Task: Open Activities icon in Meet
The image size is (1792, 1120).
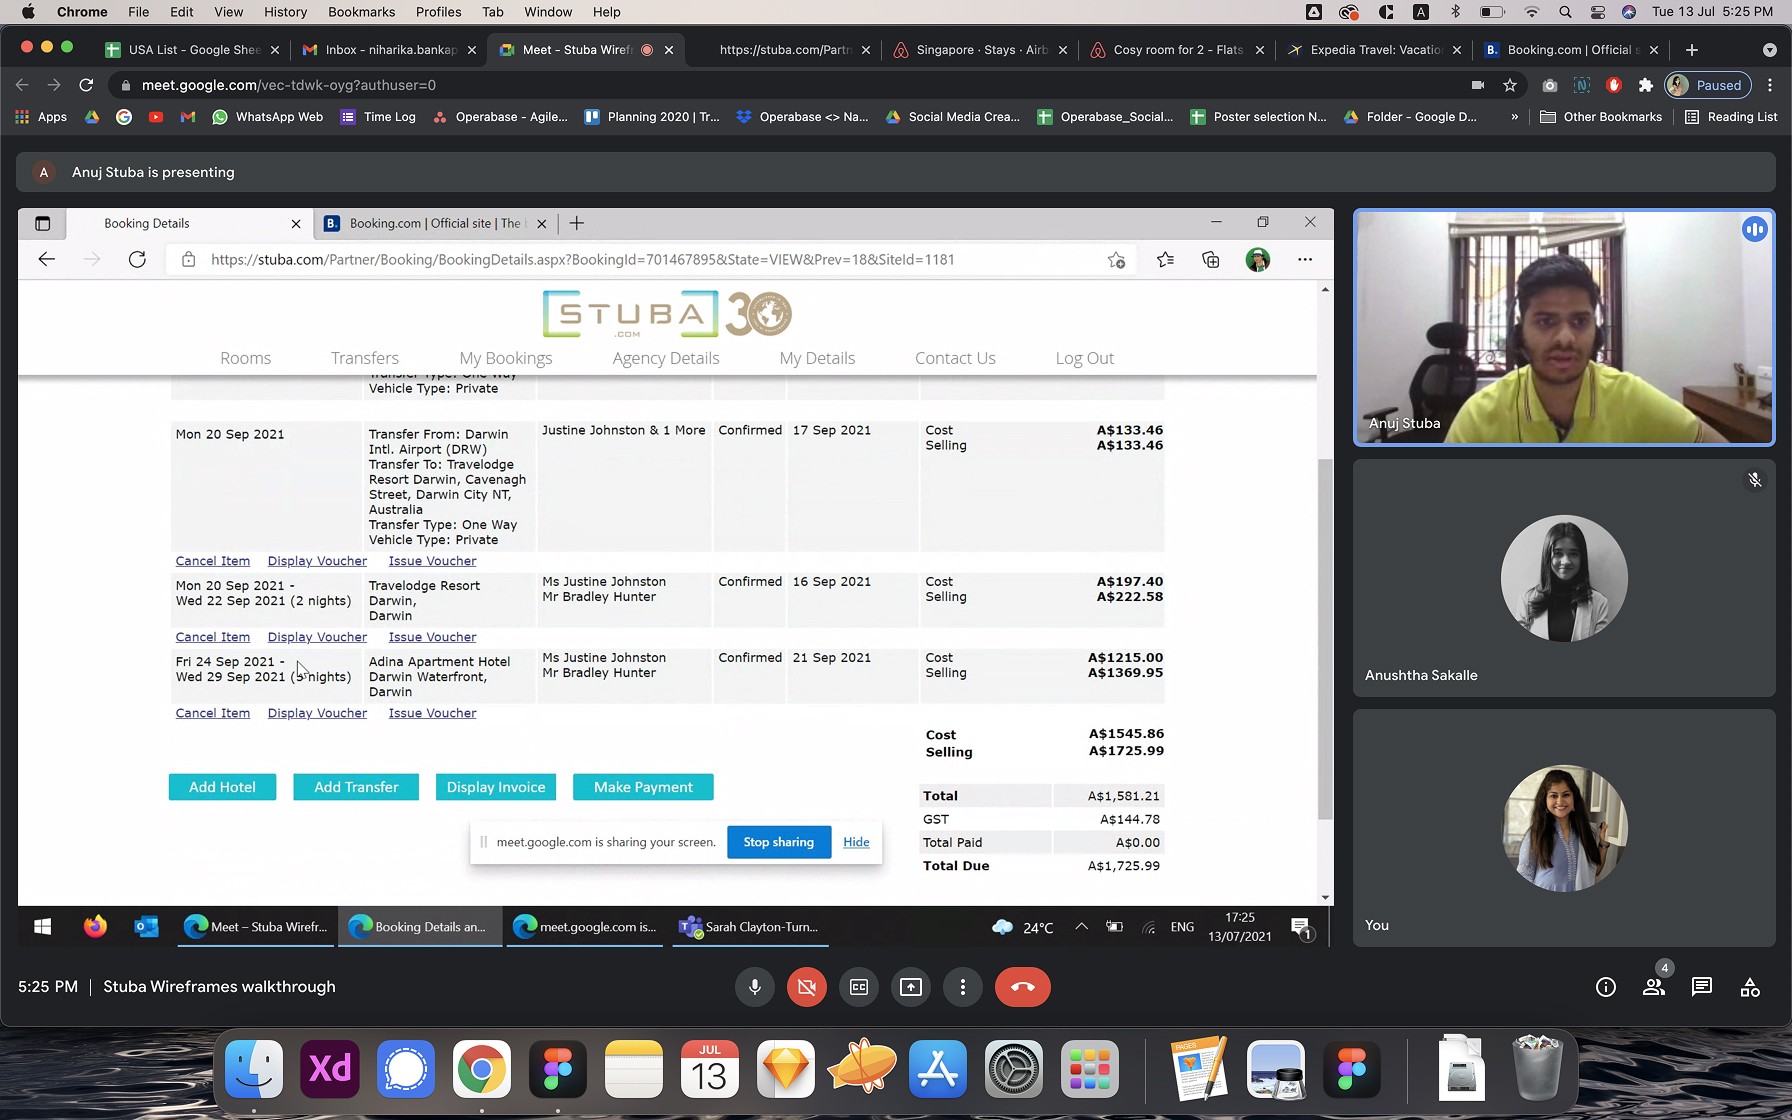Action: tap(1750, 987)
